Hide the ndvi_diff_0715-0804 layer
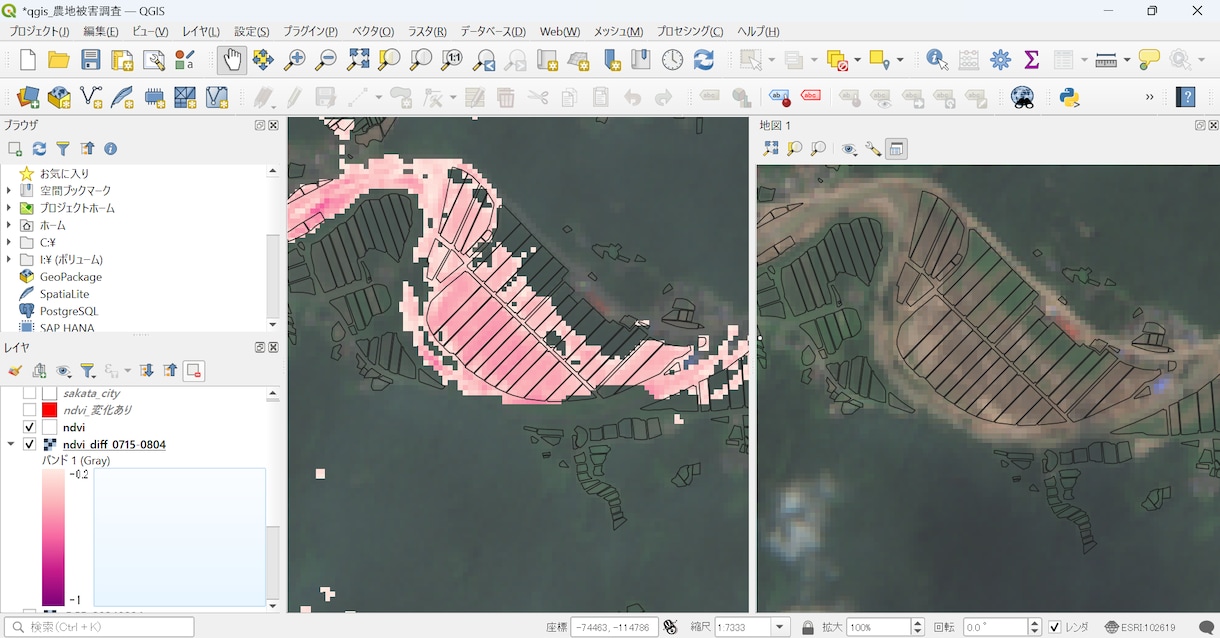 pyautogui.click(x=29, y=444)
